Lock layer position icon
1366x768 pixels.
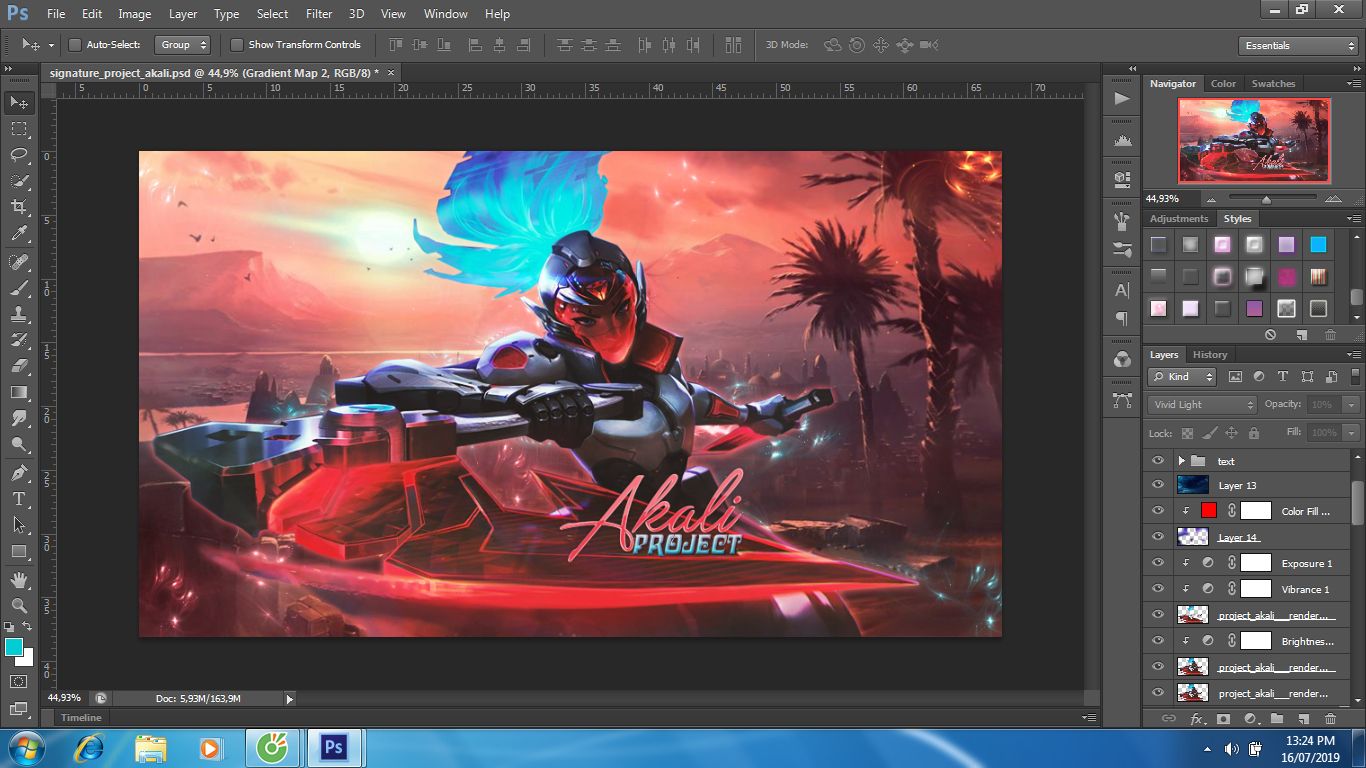[1231, 433]
